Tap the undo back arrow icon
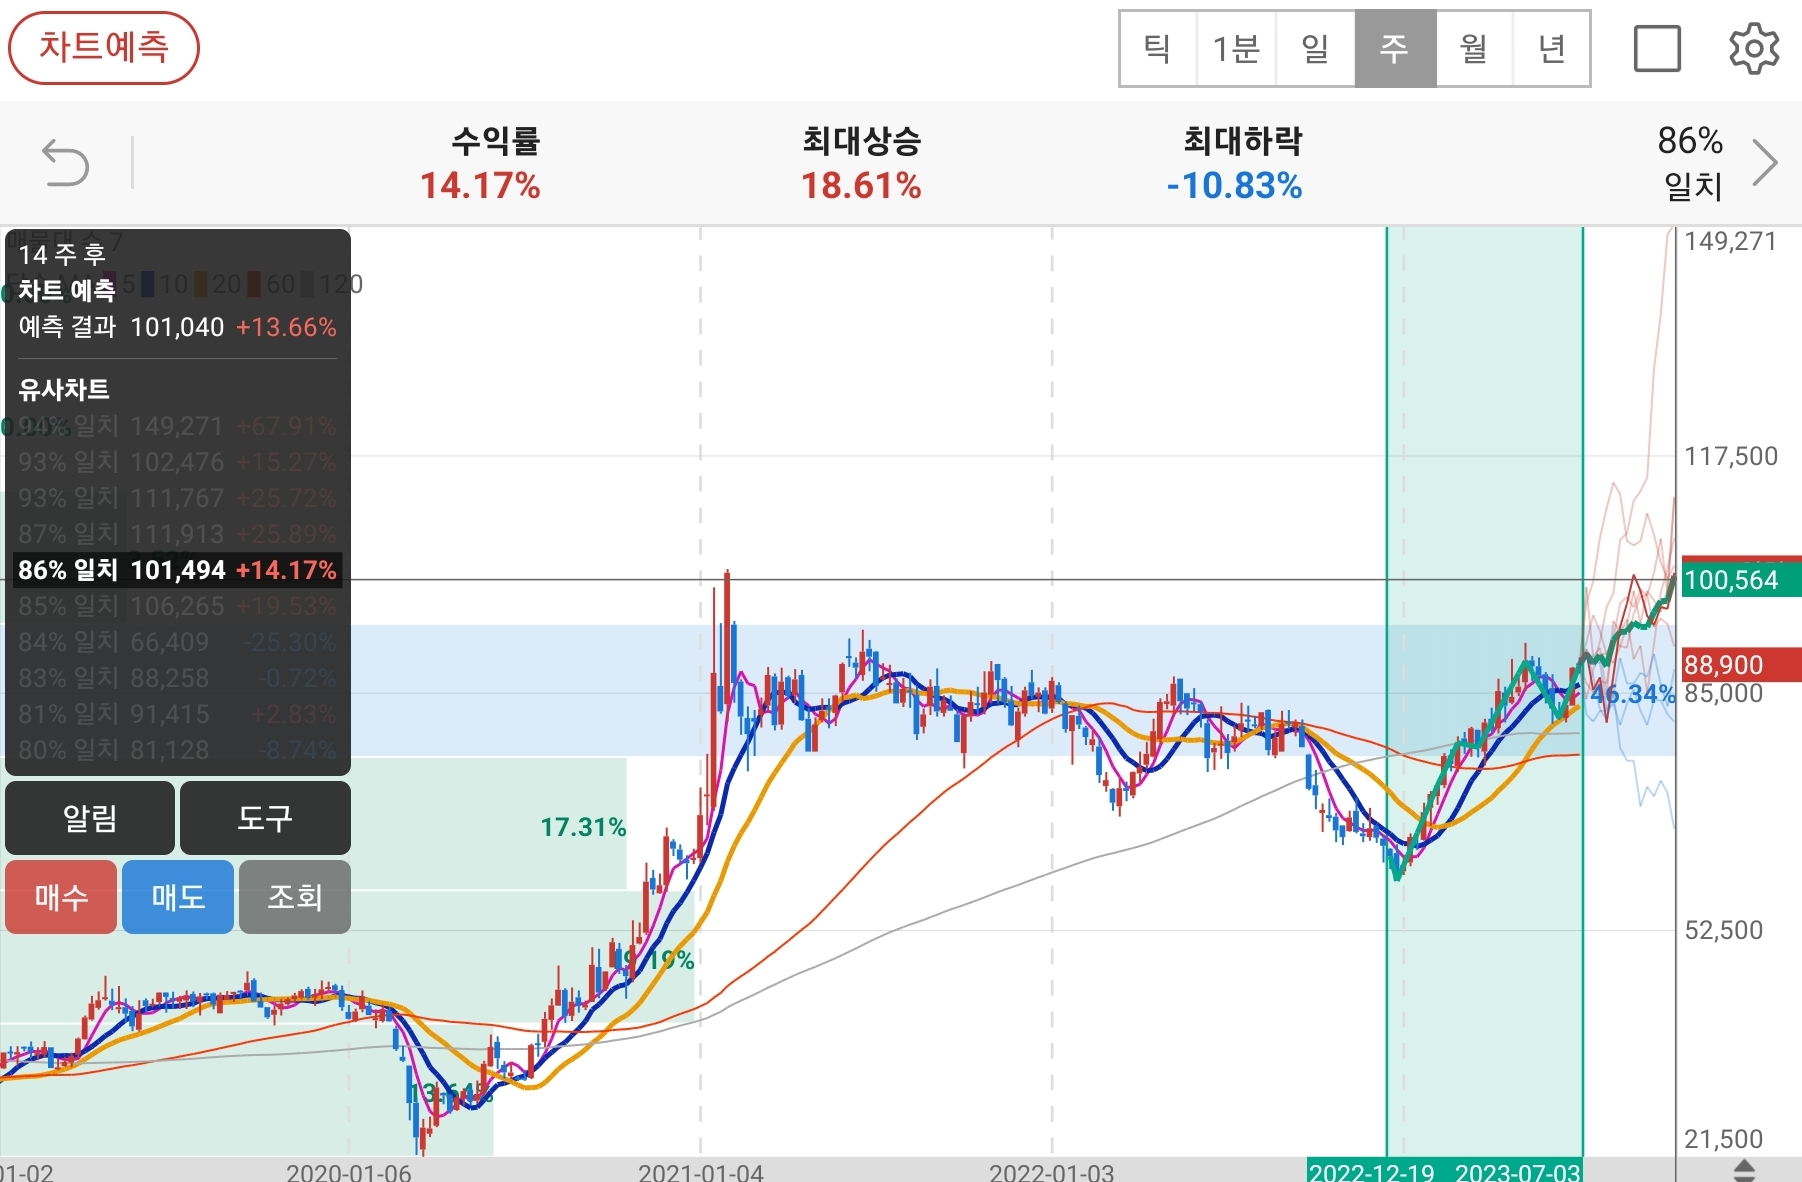Image resolution: width=1802 pixels, height=1182 pixels. pyautogui.click(x=66, y=163)
